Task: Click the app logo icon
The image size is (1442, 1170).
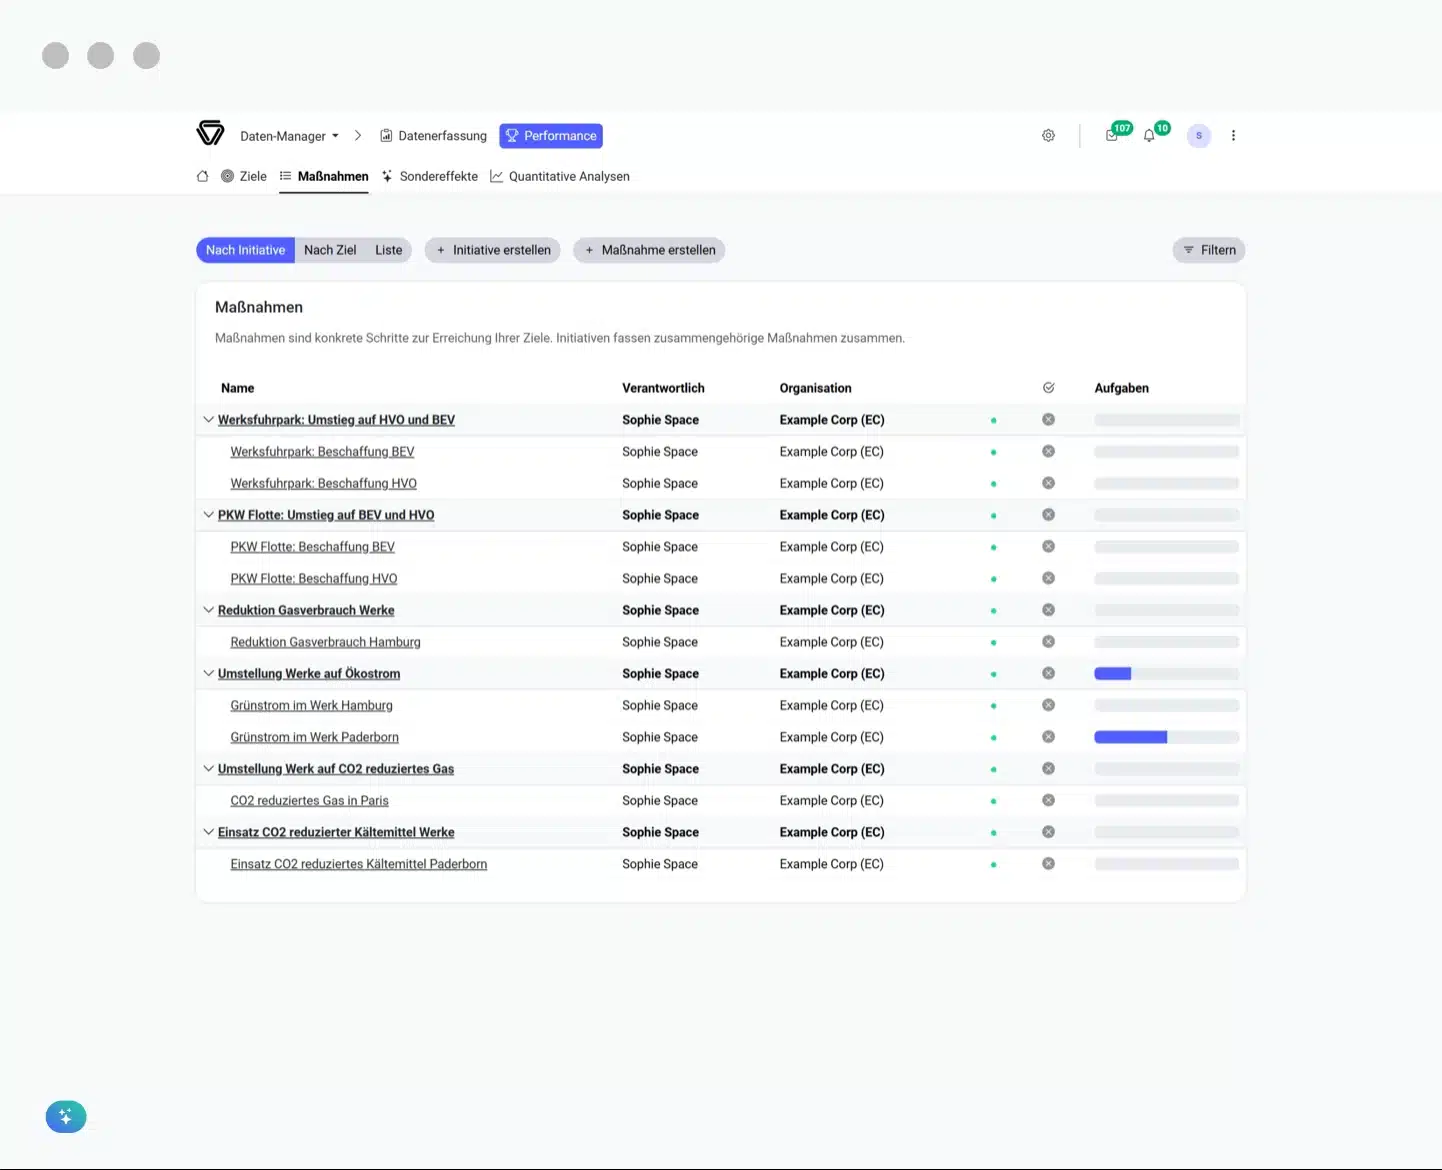Action: pos(210,133)
